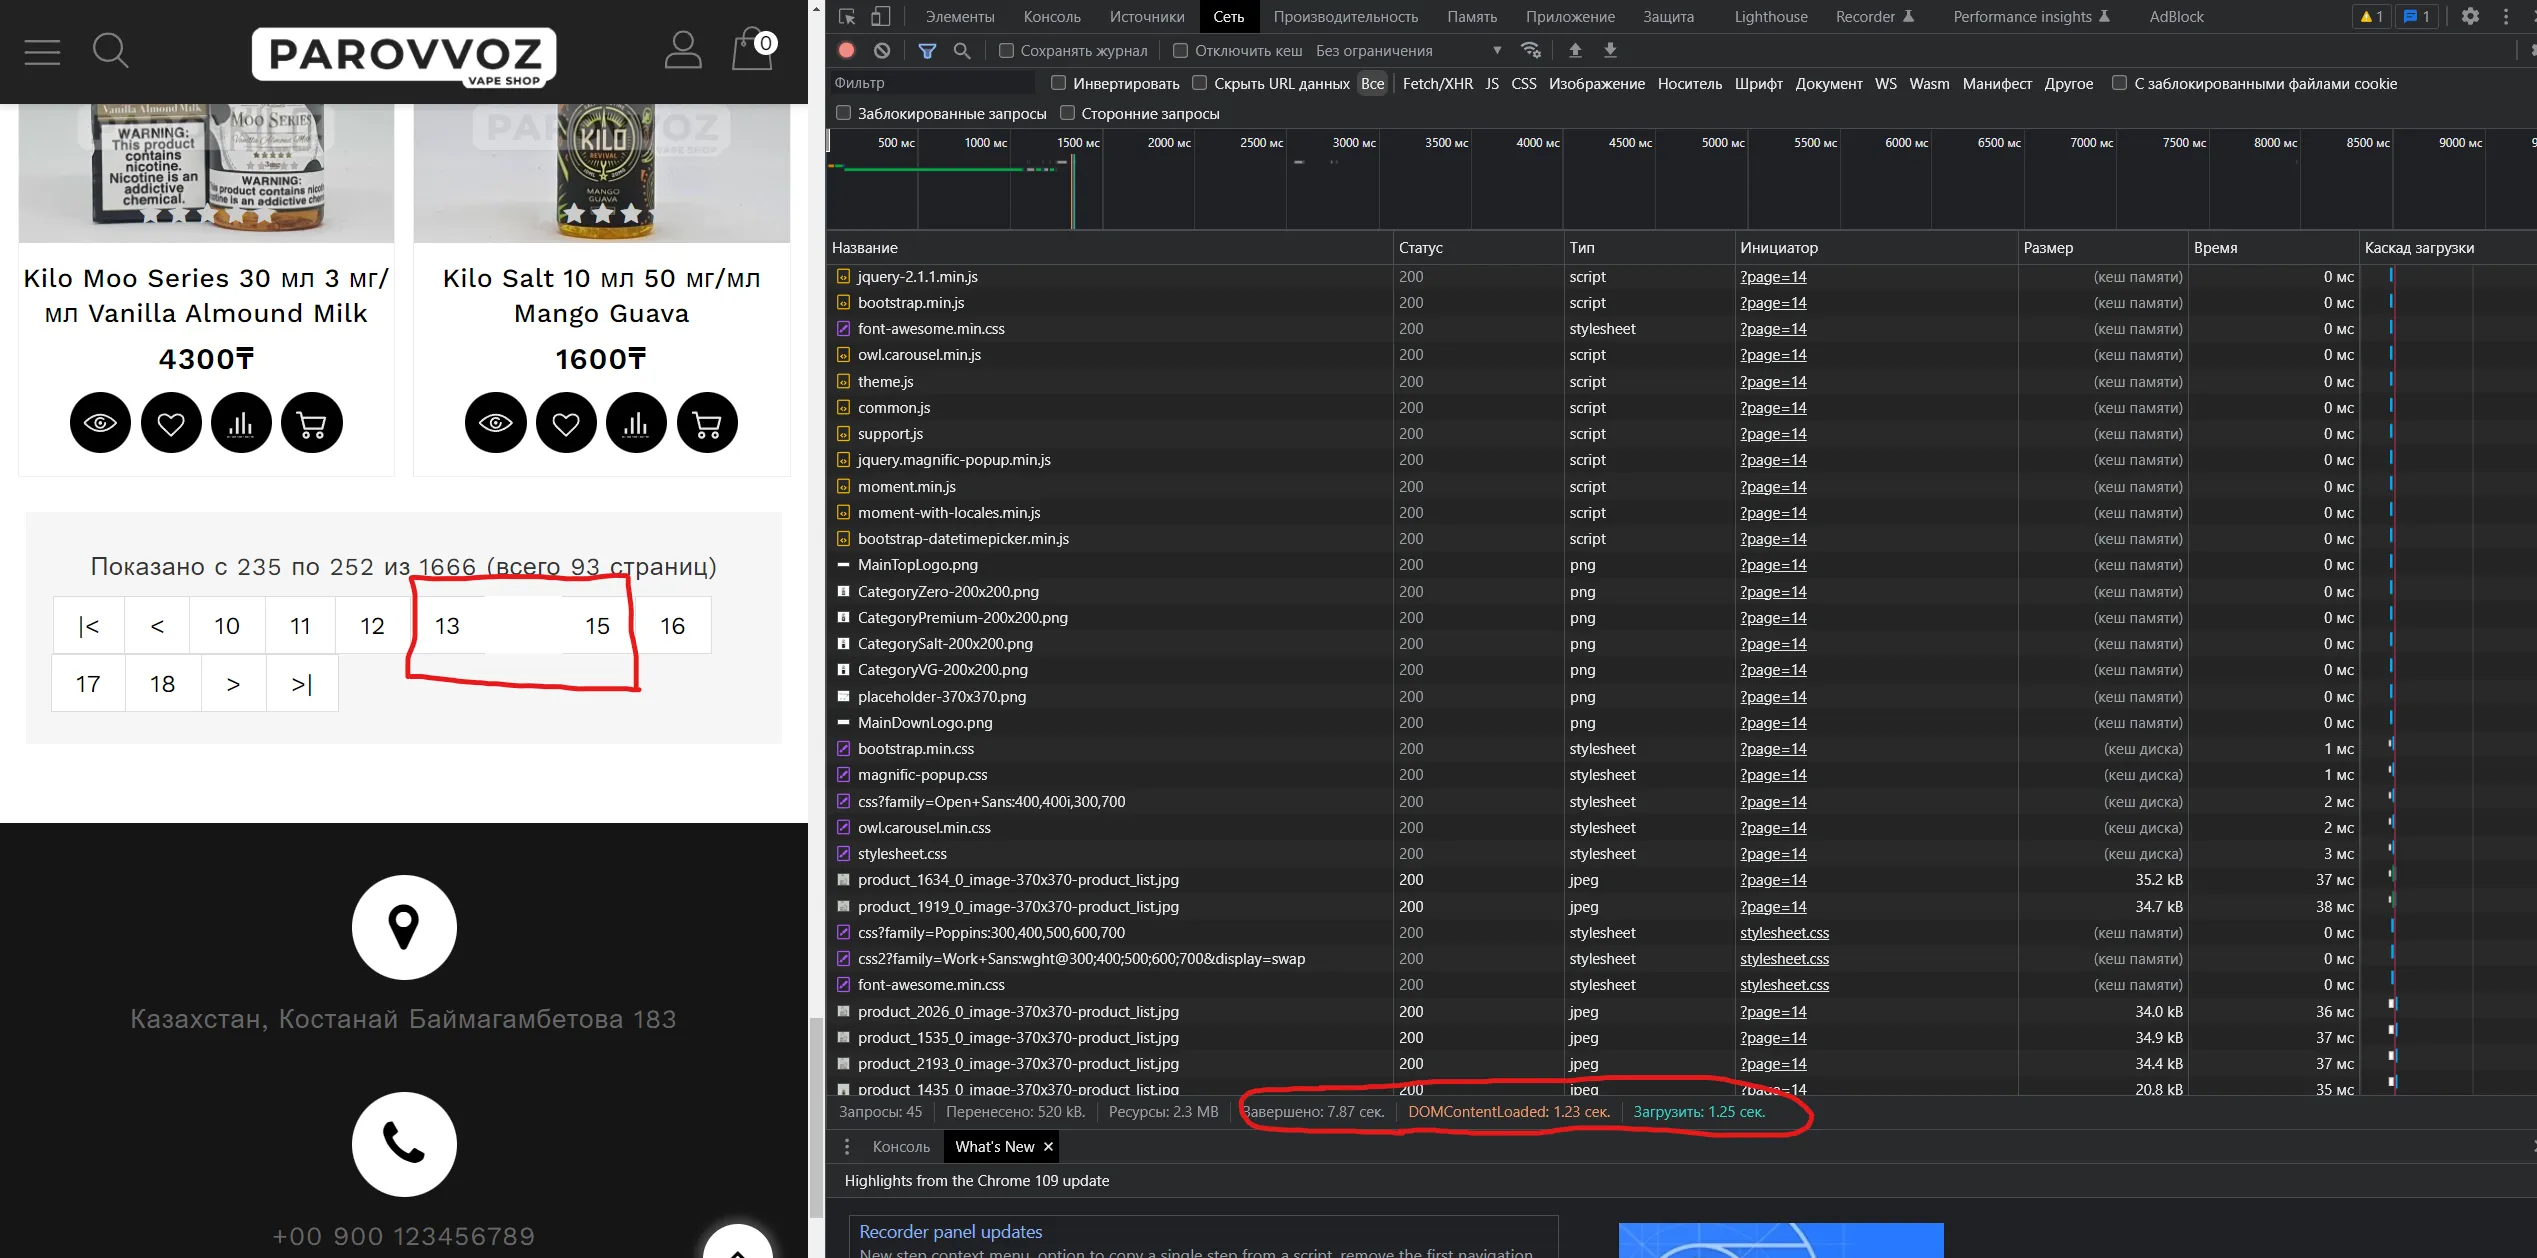The height and width of the screenshot is (1258, 2537).
Task: Click the messages counter badge in DevTools
Action: pos(2416,16)
